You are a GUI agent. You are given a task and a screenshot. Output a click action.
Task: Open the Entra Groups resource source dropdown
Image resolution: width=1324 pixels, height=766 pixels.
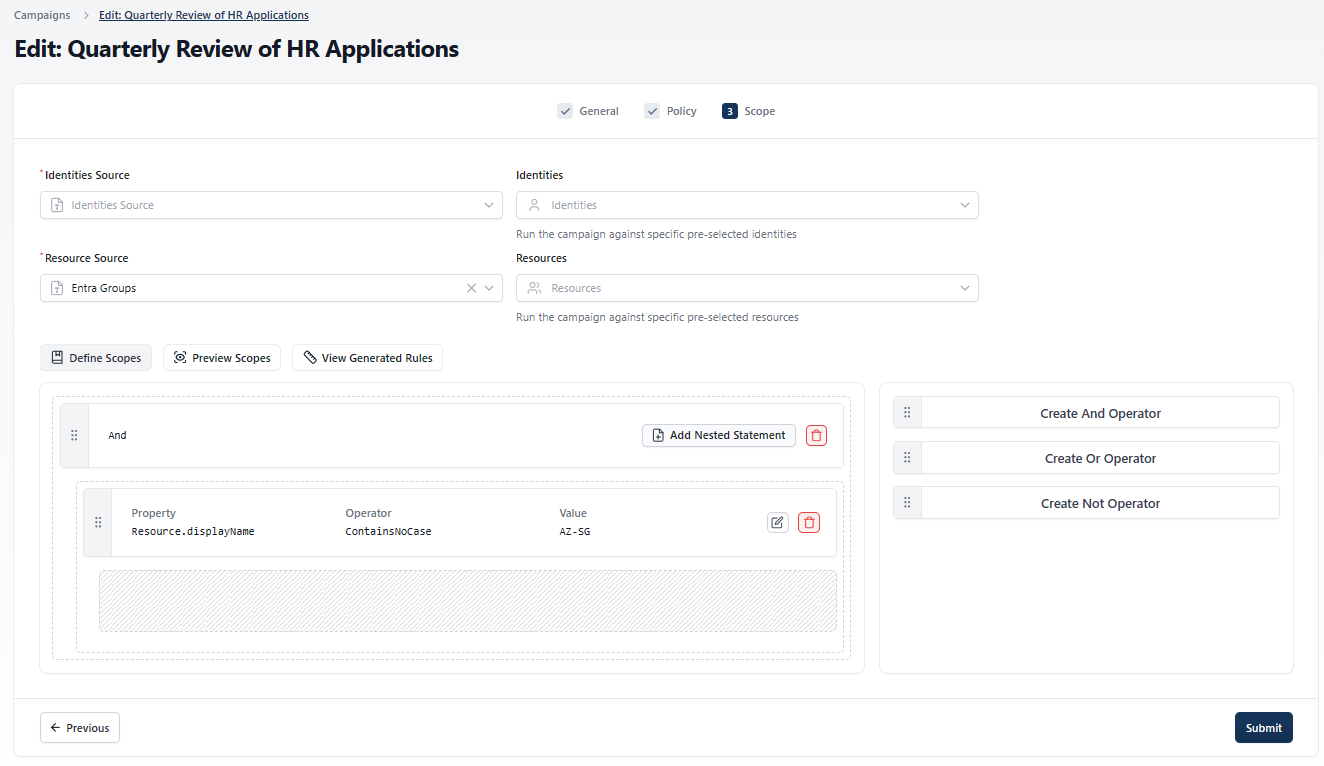point(489,287)
